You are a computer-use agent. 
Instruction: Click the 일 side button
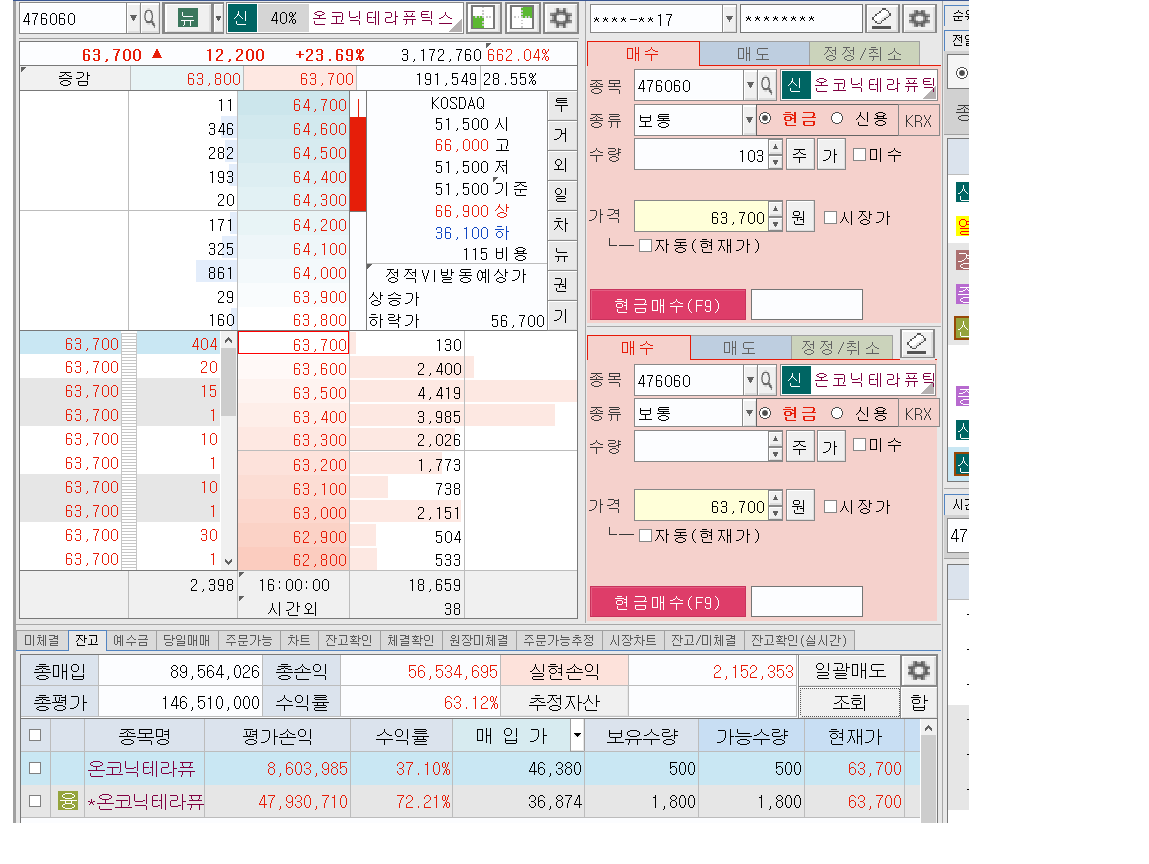[561, 195]
